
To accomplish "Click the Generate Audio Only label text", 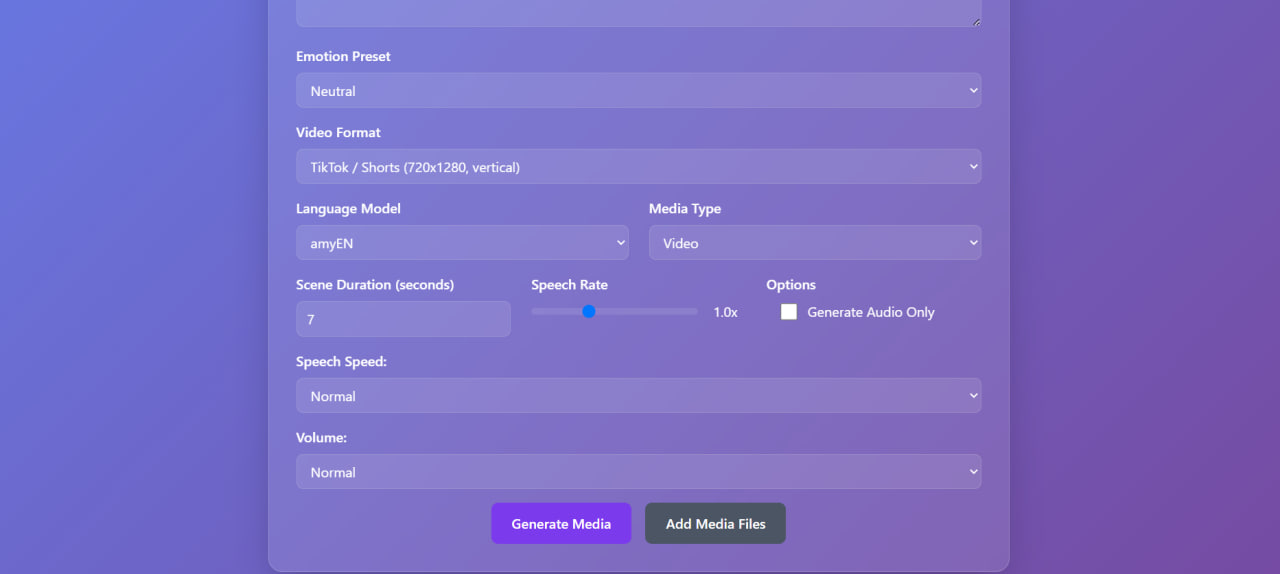I will 871,312.
